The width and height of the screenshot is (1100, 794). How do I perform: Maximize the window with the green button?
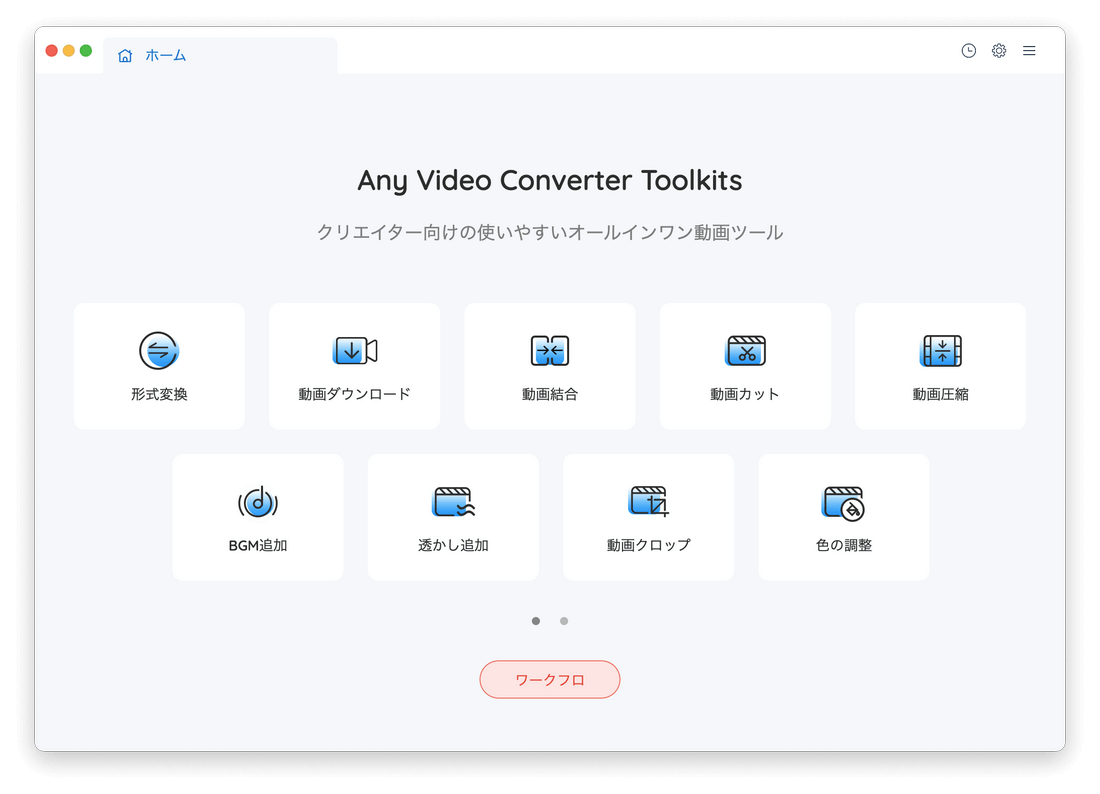[x=86, y=51]
